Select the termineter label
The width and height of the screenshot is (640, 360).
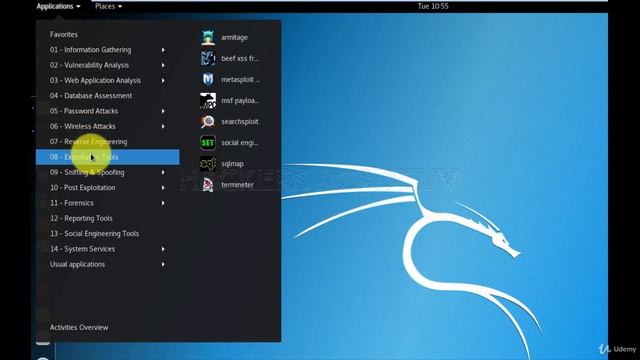tap(237, 185)
